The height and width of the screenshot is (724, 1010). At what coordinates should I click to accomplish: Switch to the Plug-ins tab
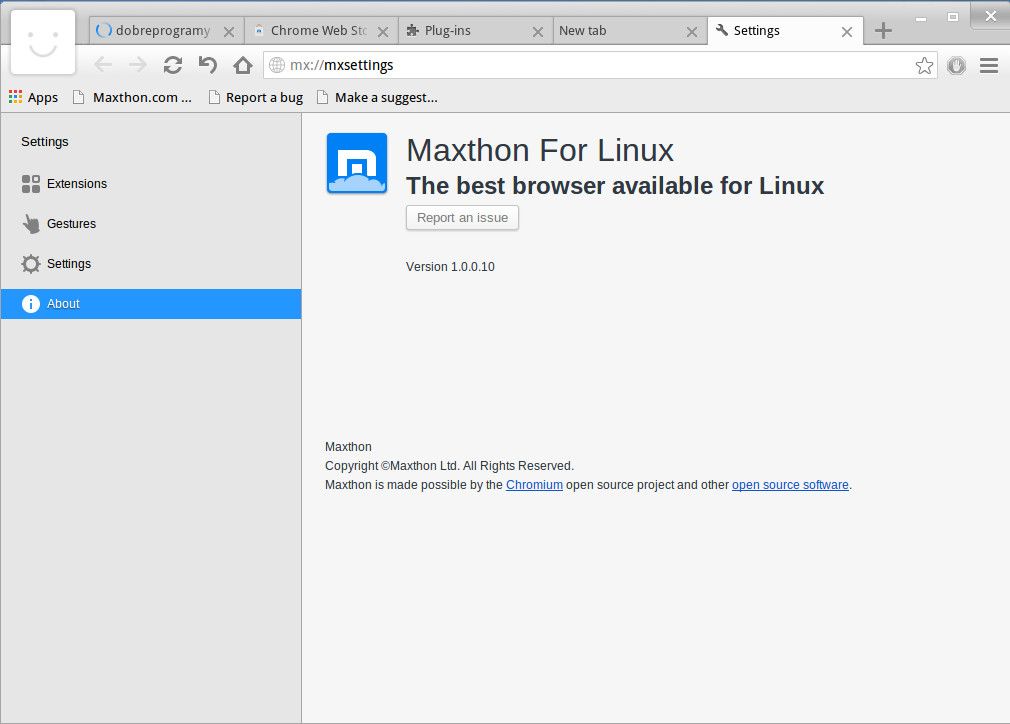[x=475, y=30]
